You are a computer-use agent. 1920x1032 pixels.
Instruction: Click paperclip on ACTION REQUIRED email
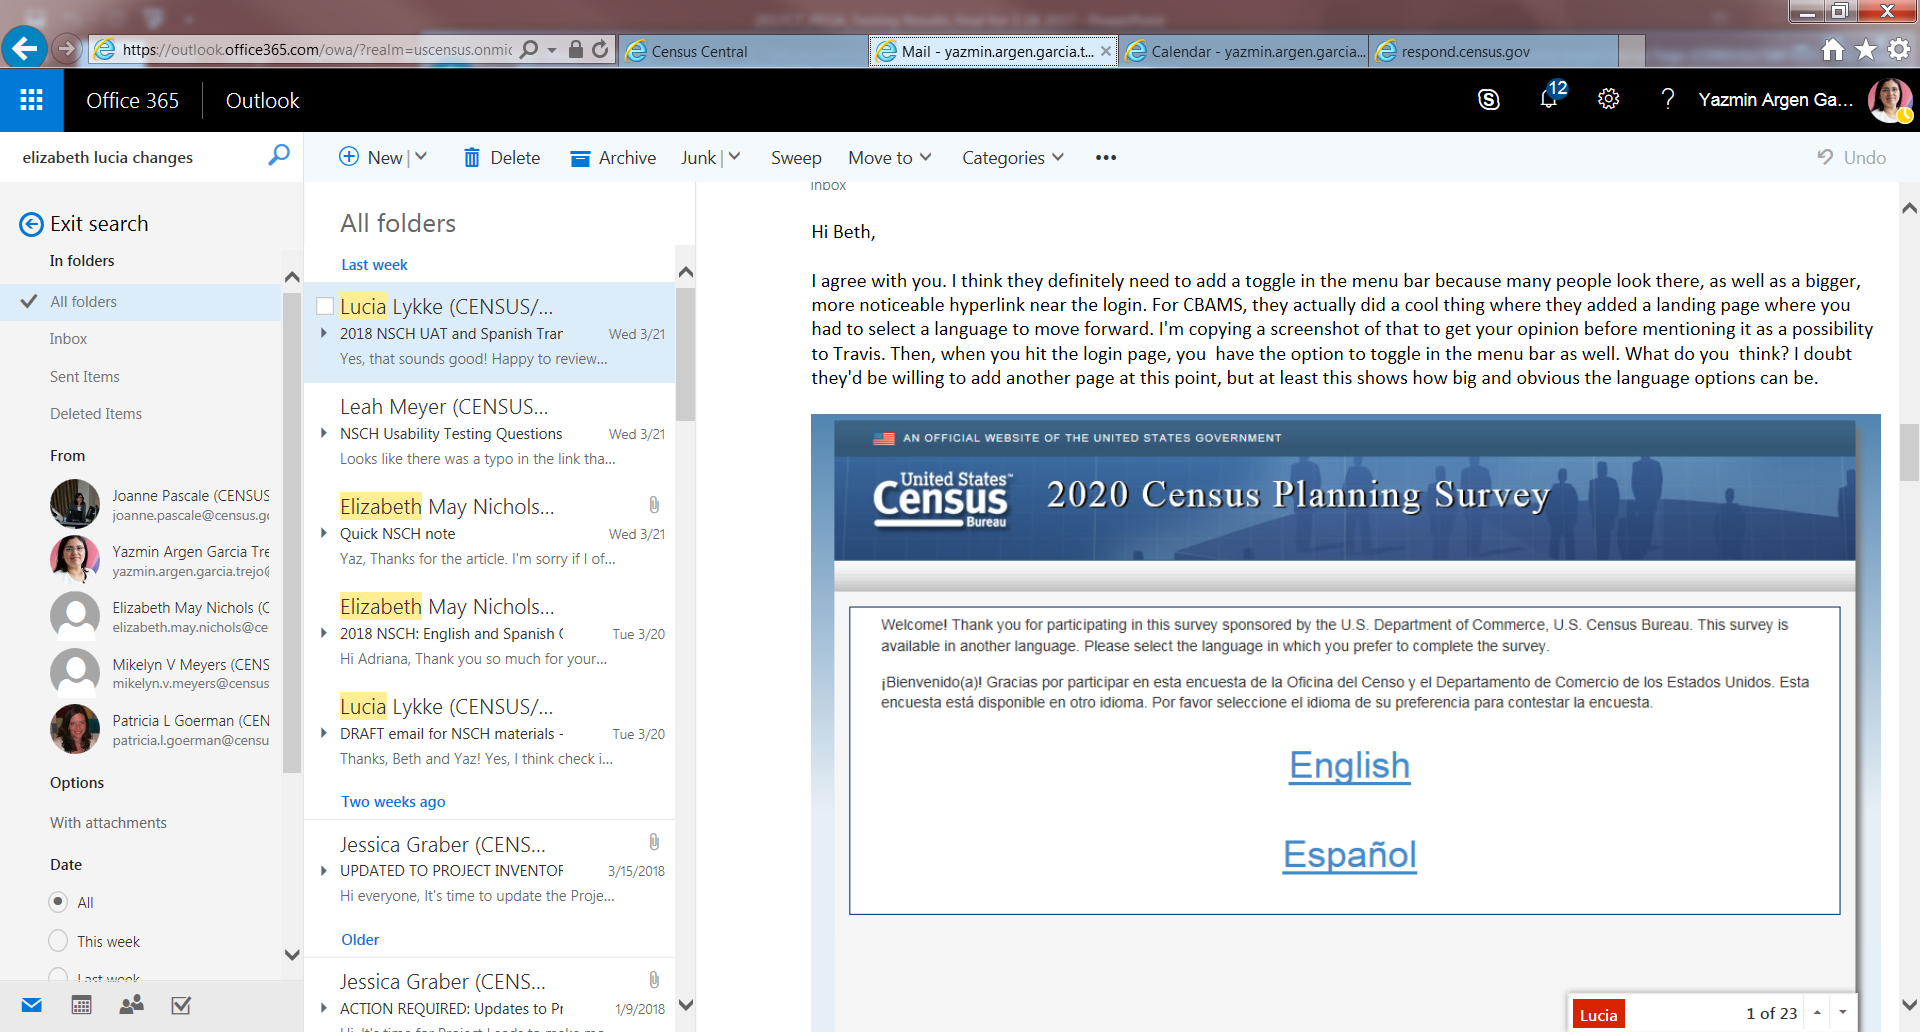pos(654,980)
